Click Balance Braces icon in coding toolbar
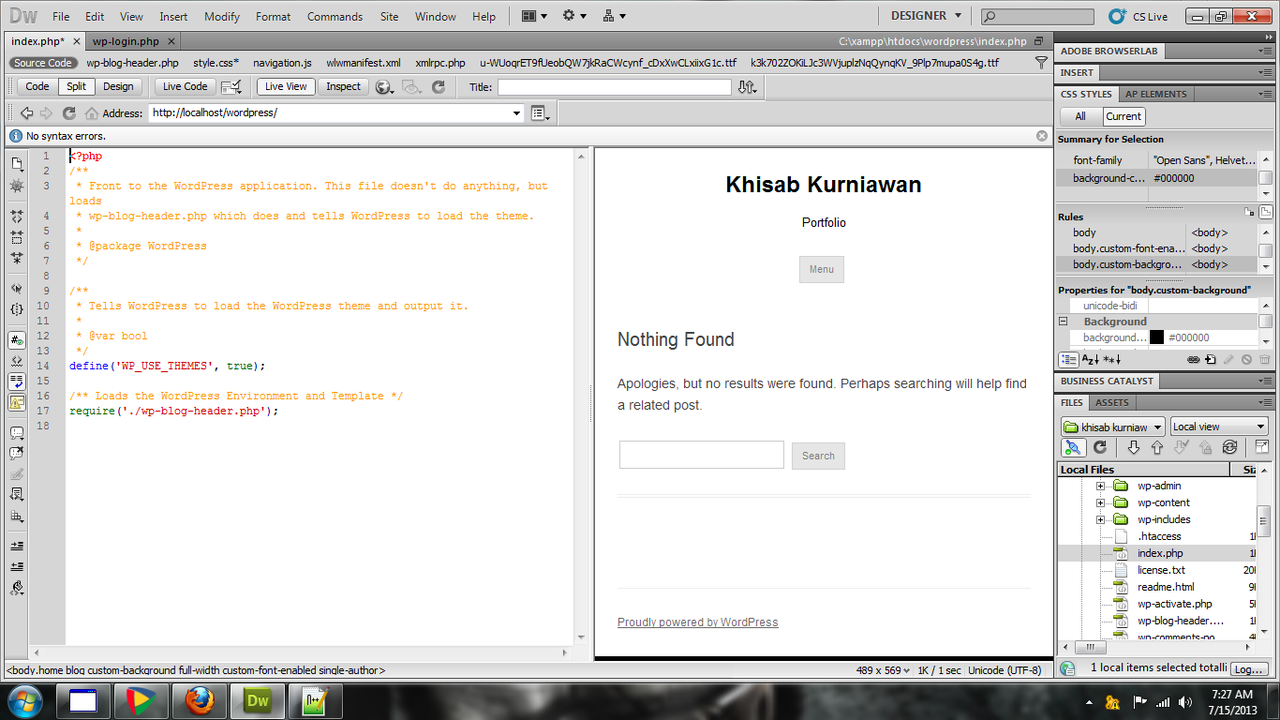The width and height of the screenshot is (1280, 720). click(16, 310)
